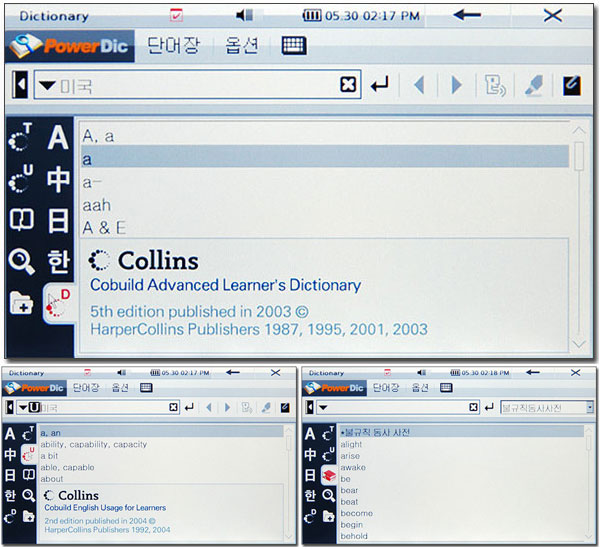Select 'a, an' entry in the English Usage screen

[162, 432]
